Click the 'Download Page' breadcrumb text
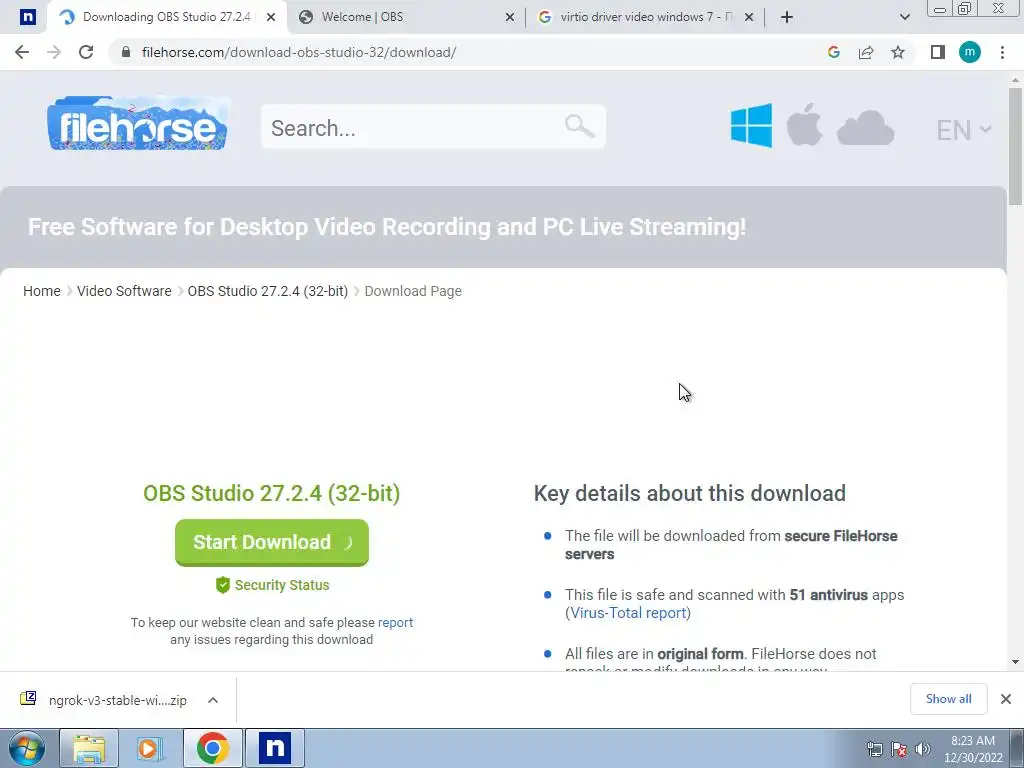Image resolution: width=1024 pixels, height=768 pixels. (x=413, y=291)
